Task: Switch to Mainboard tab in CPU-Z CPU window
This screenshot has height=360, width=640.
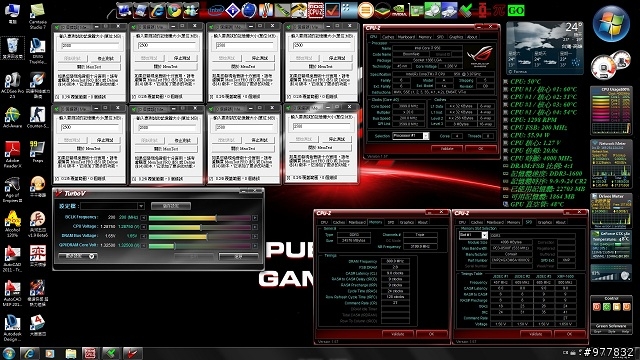Action: tap(406, 37)
